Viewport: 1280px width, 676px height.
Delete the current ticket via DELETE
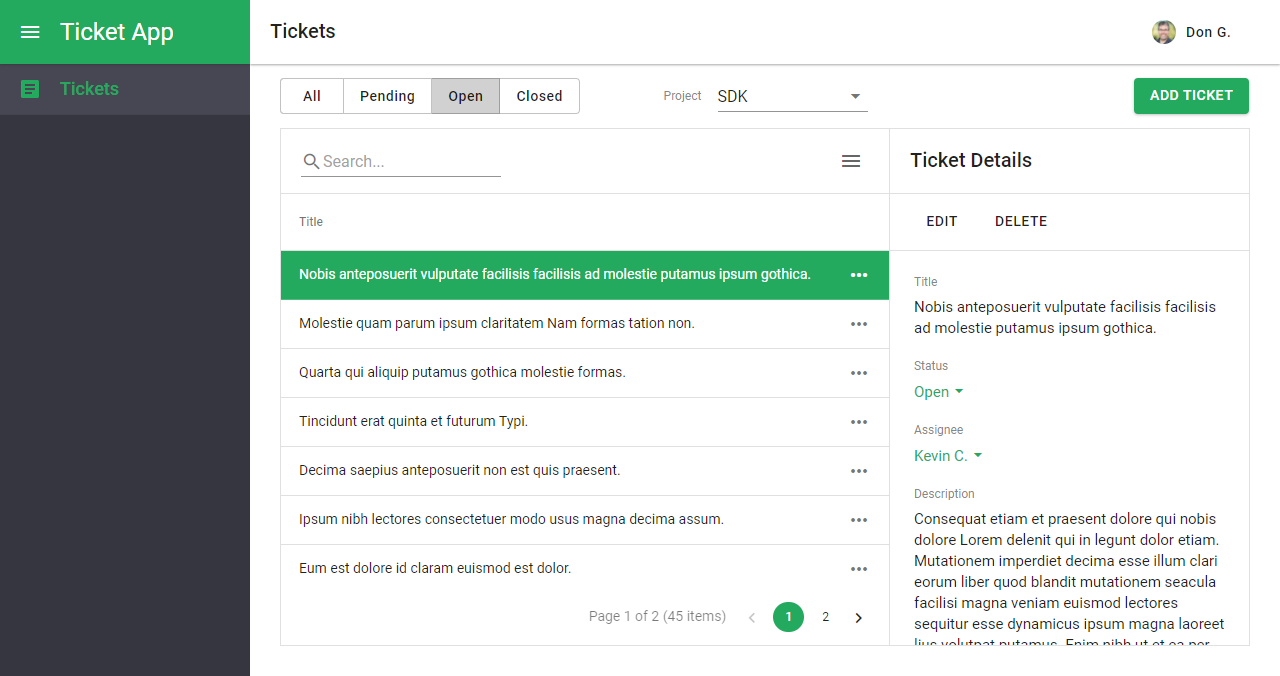(x=1021, y=221)
